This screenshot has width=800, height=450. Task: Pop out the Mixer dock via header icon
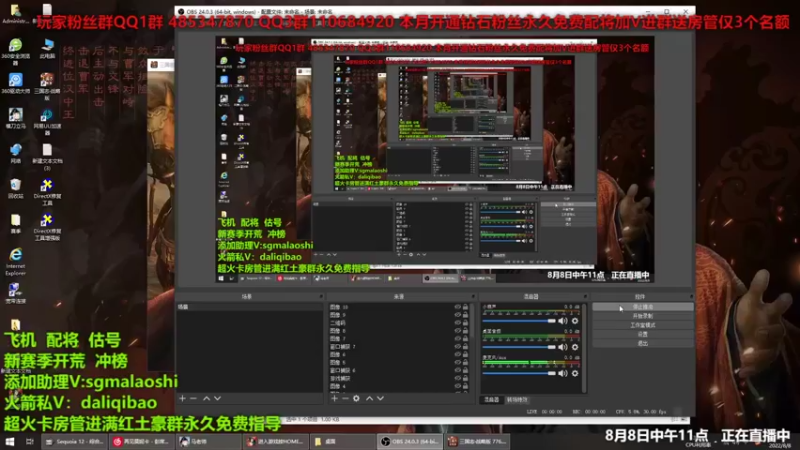585,296
